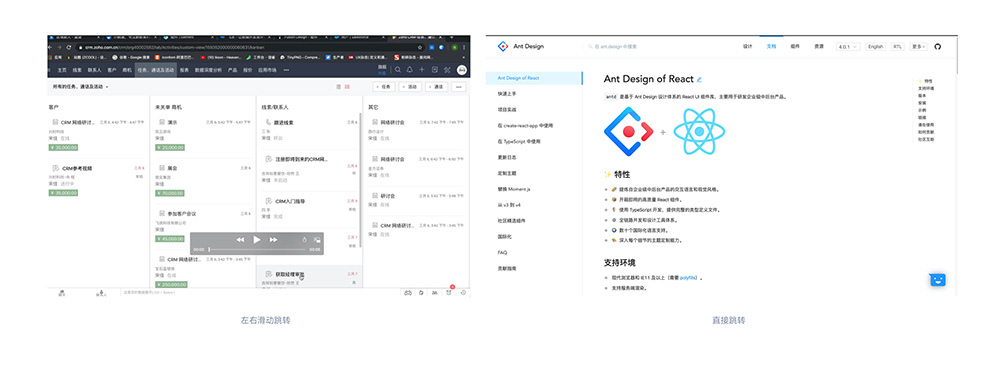Select the 组件 tab in Ant Design header
This screenshot has width=1000, height=367.
[x=795, y=47]
